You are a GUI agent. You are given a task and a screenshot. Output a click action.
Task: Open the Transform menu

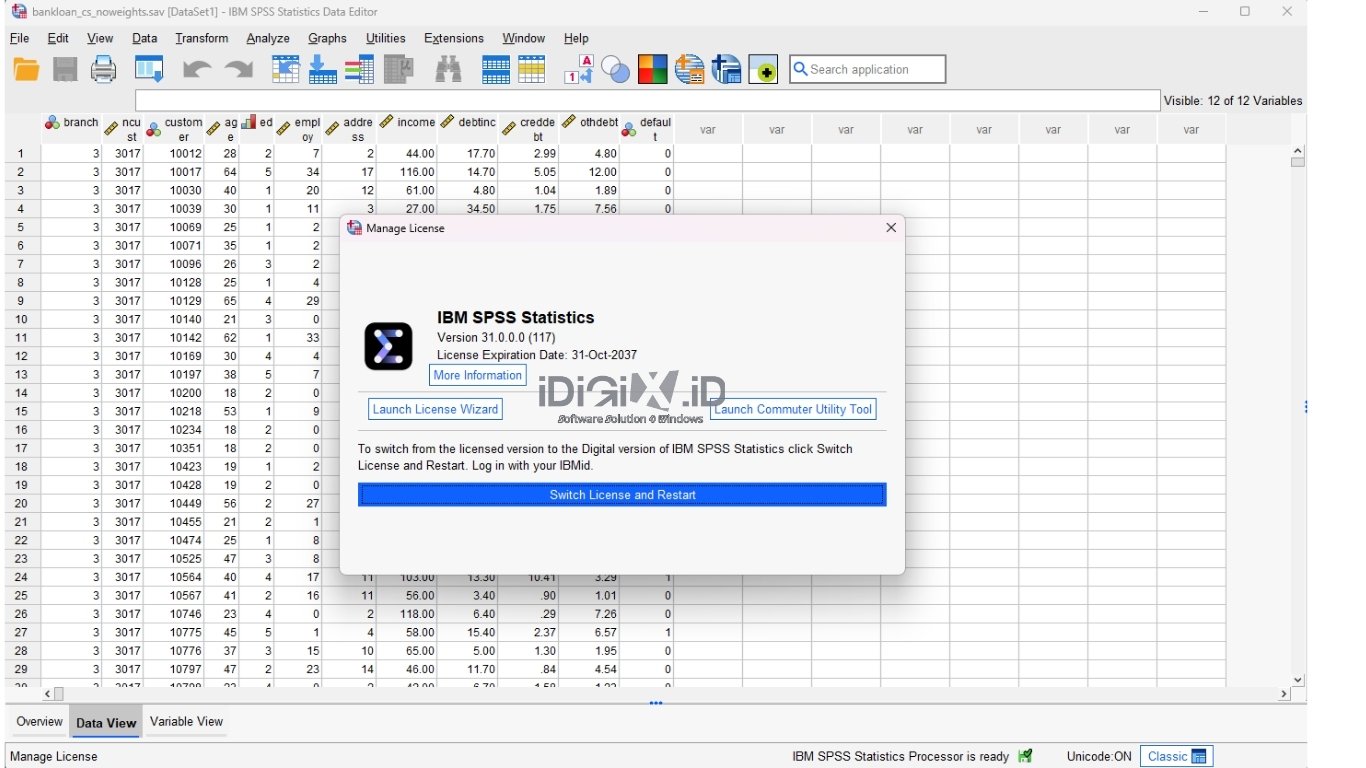(201, 38)
